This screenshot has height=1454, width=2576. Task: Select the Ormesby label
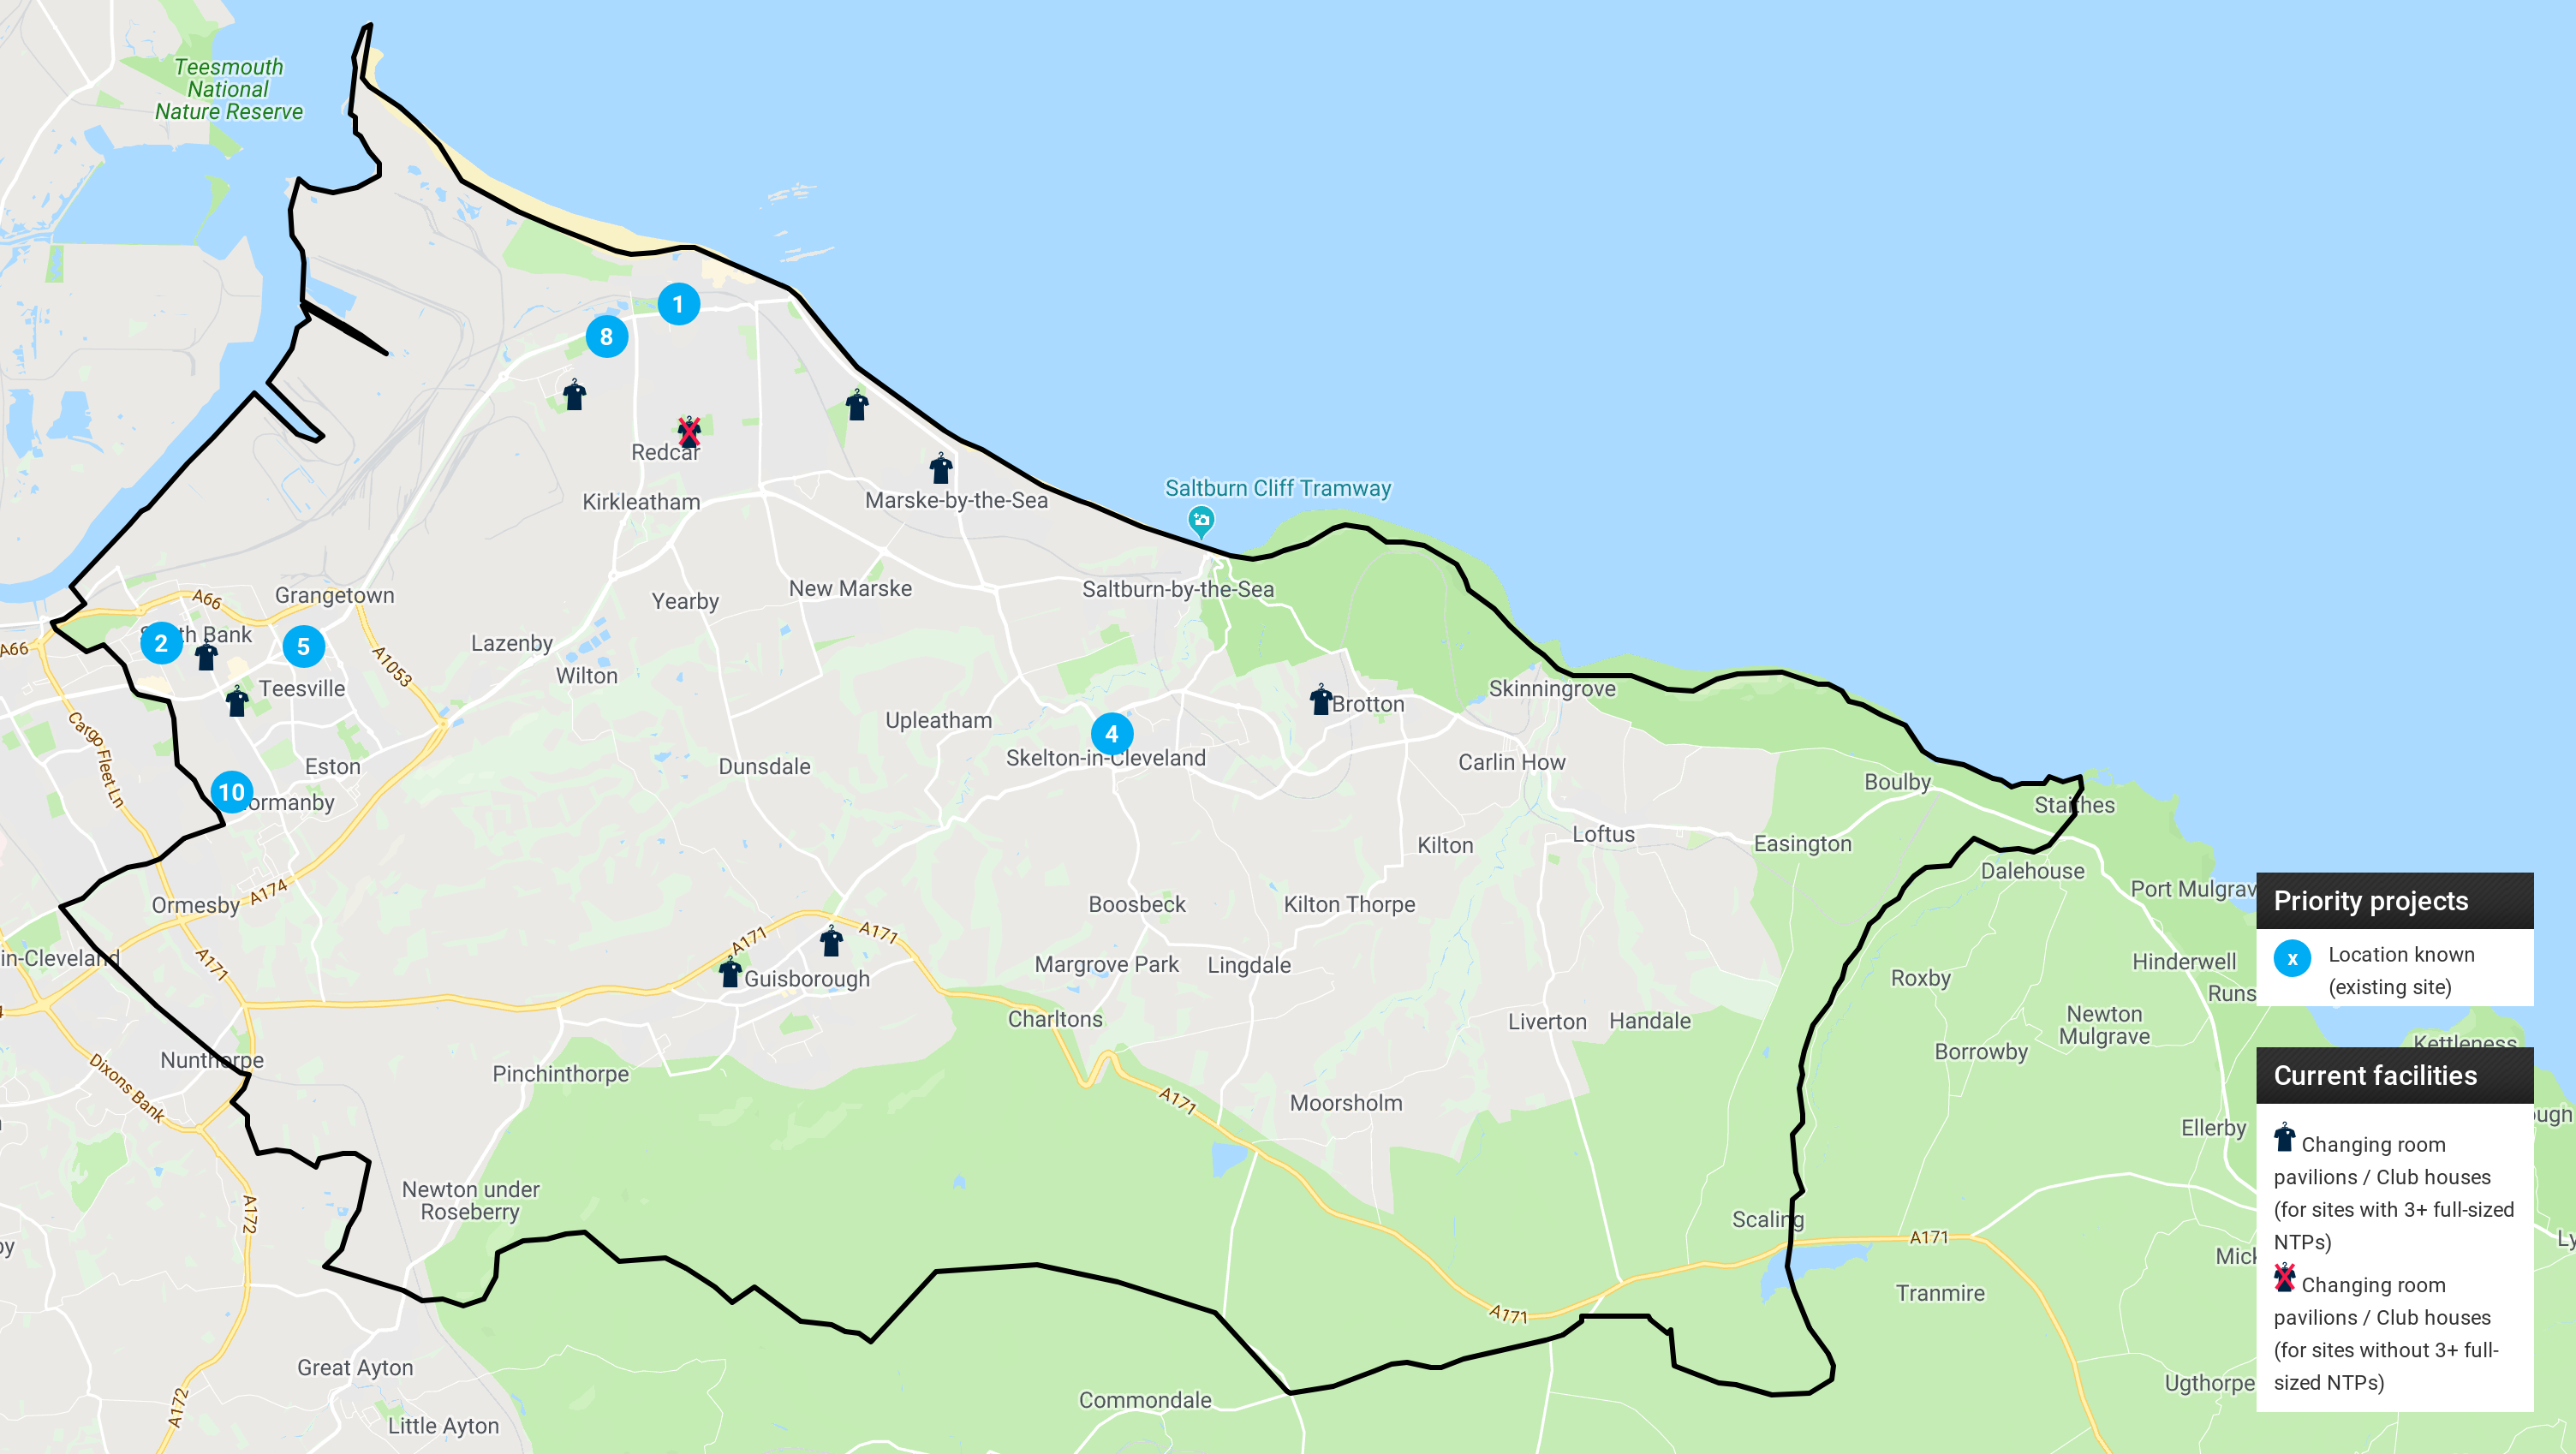195,905
